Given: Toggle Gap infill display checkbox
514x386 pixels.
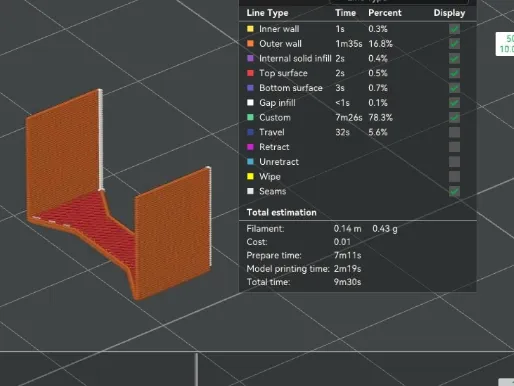Looking at the screenshot, I should pos(454,103).
